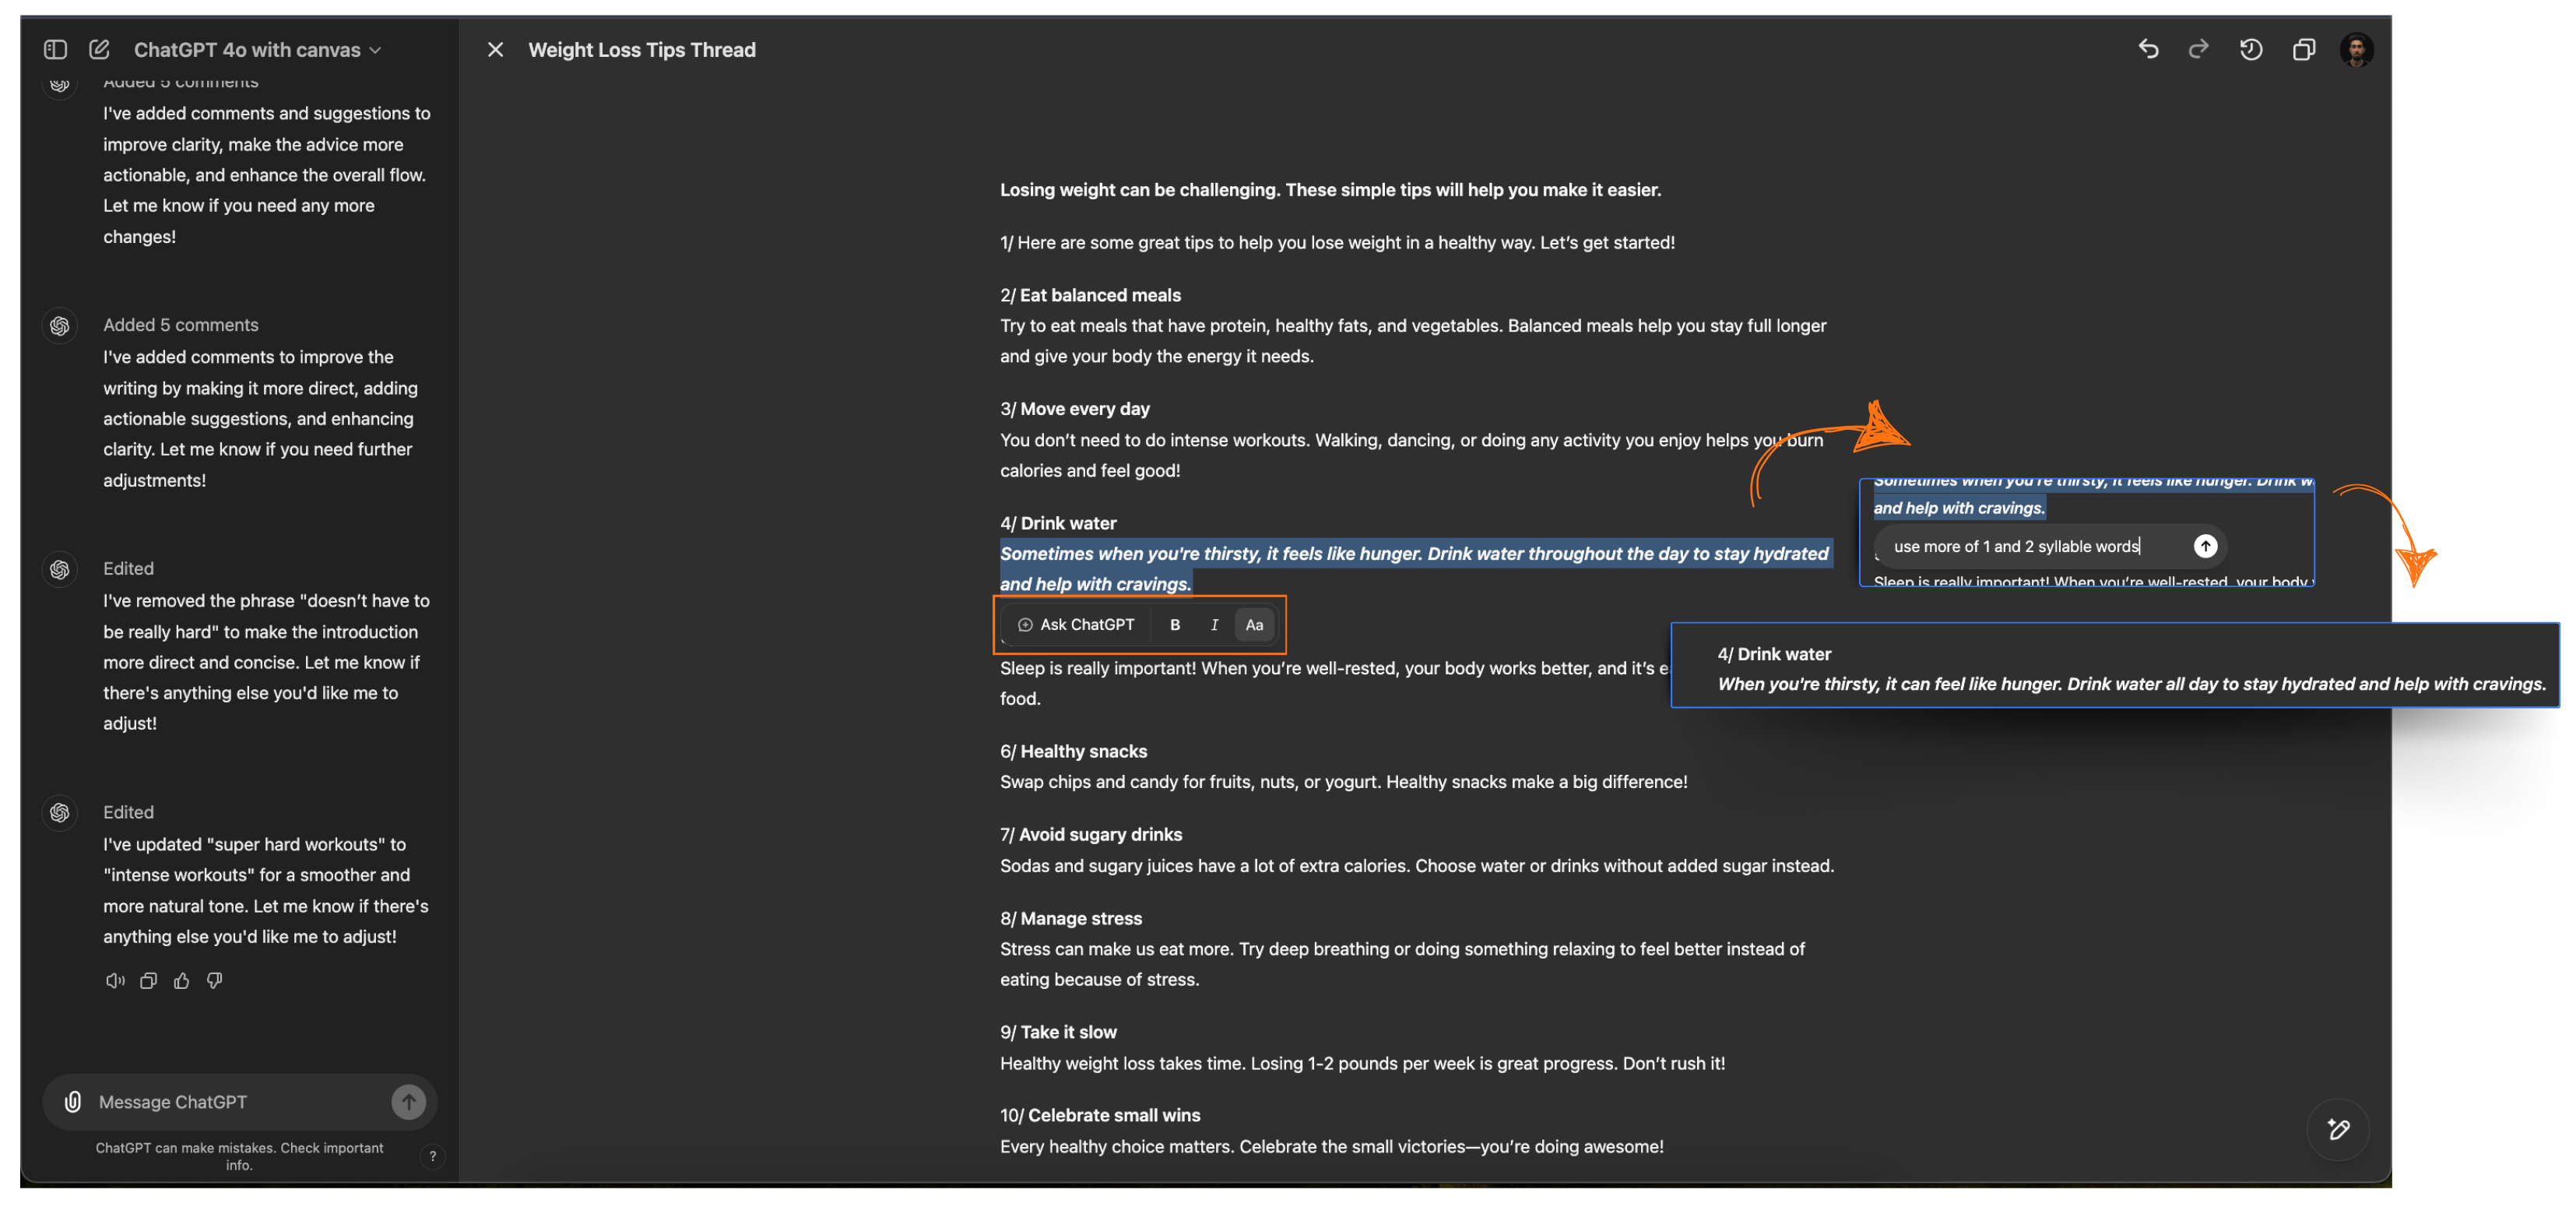2576x1214 pixels.
Task: Start a new chat with compose icon
Action: 99,49
